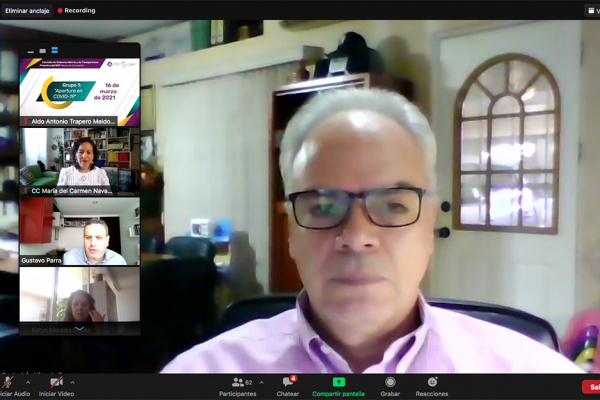This screenshot has width=600, height=400.
Task: Select Gustavo Parra video thumbnail
Action: coord(80,231)
